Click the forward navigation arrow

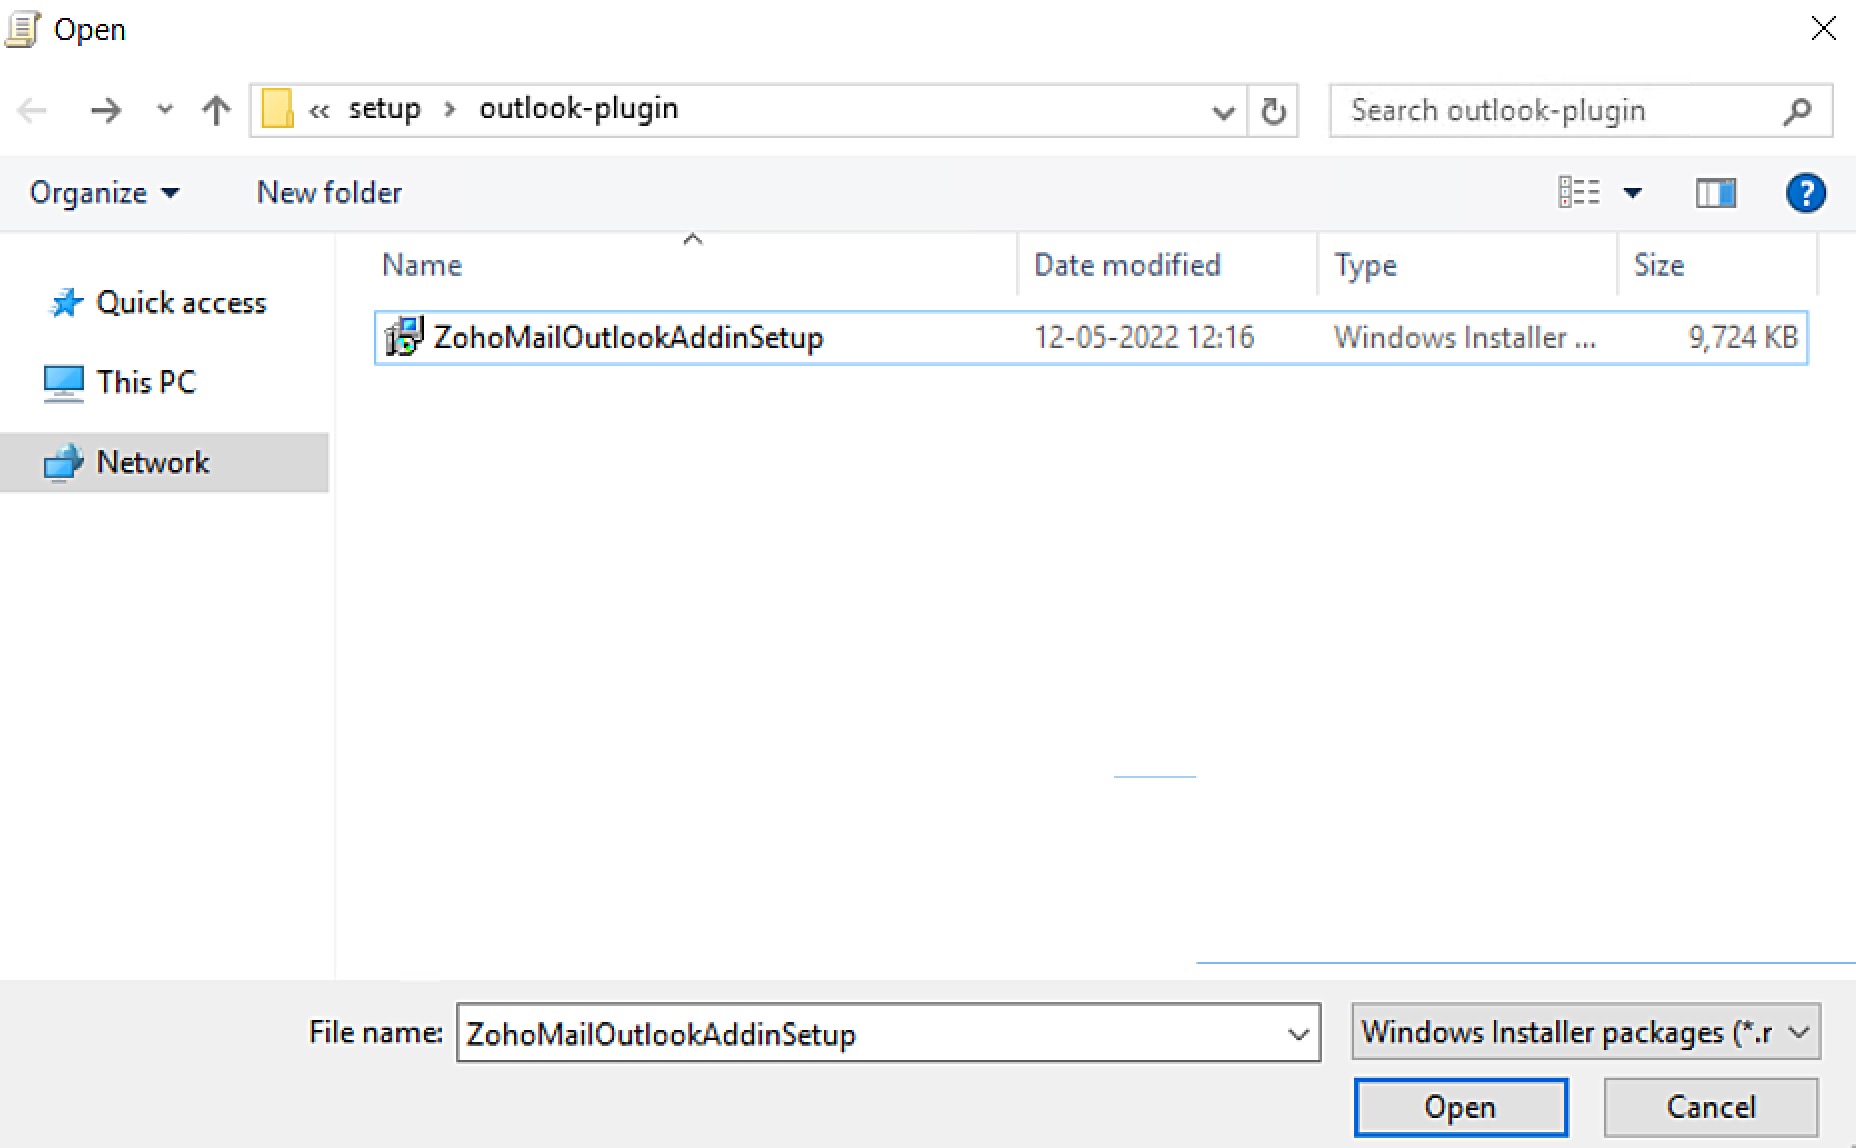click(105, 110)
